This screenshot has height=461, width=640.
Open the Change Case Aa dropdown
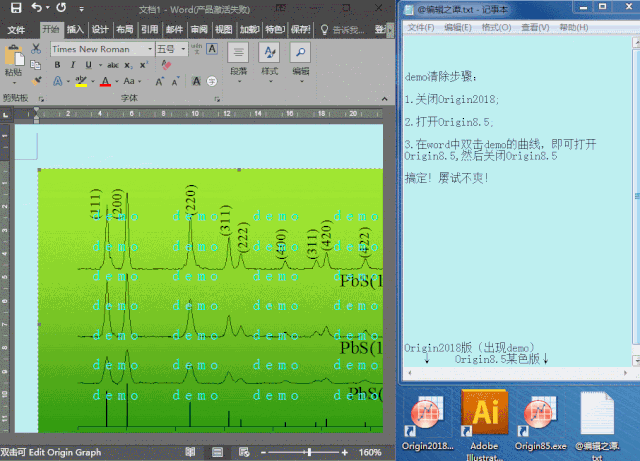(x=132, y=81)
